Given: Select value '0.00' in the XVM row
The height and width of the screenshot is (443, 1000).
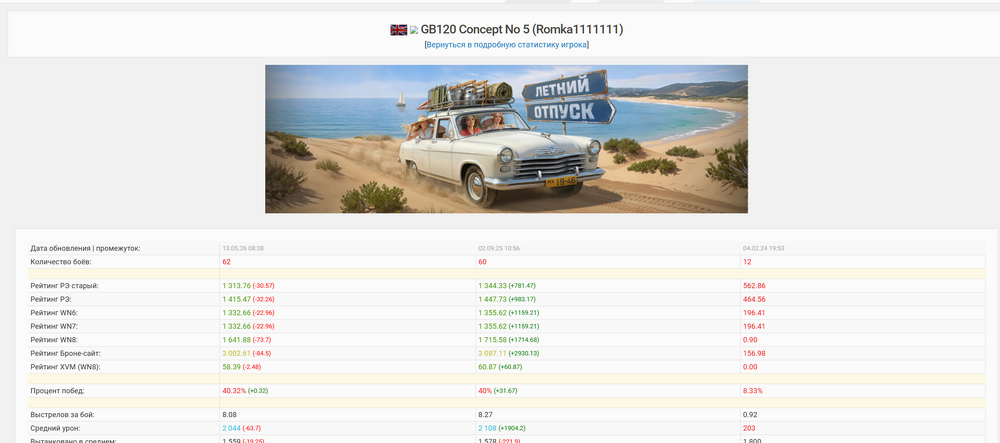Looking at the screenshot, I should point(750,367).
